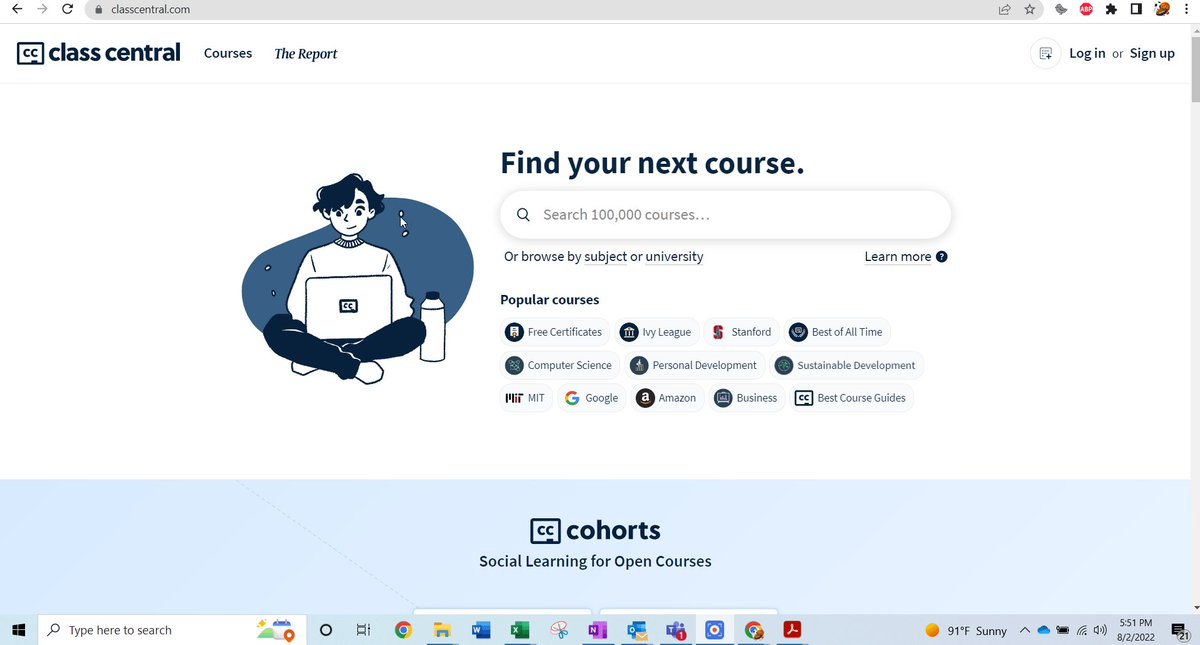
Task: Click the lock icon in the address bar
Action: coord(98,10)
